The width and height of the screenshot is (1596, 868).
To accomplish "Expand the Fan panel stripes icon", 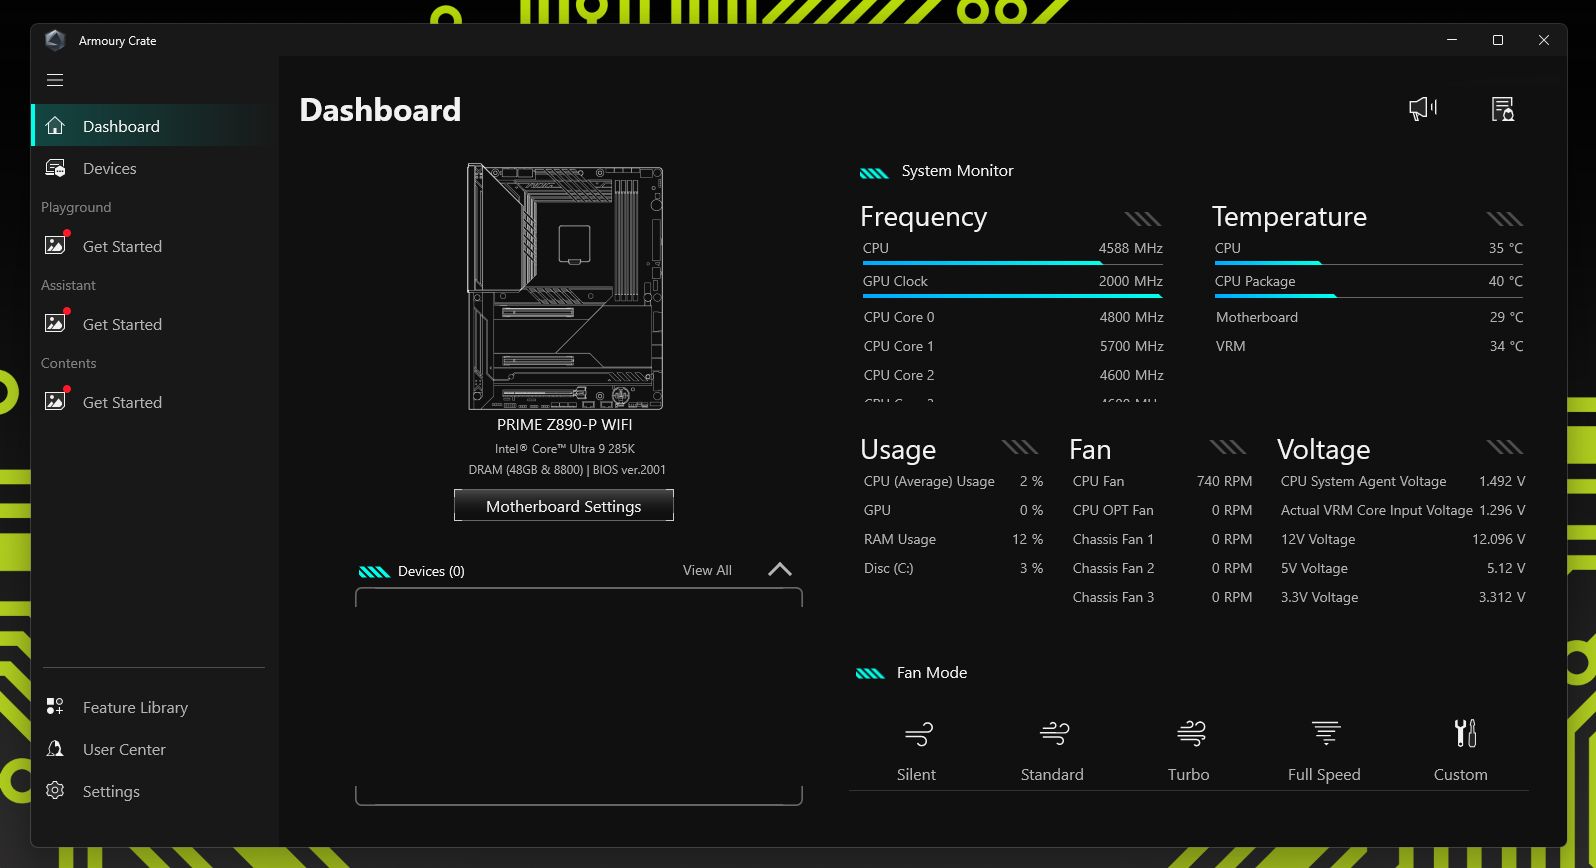I will pos(1228,447).
